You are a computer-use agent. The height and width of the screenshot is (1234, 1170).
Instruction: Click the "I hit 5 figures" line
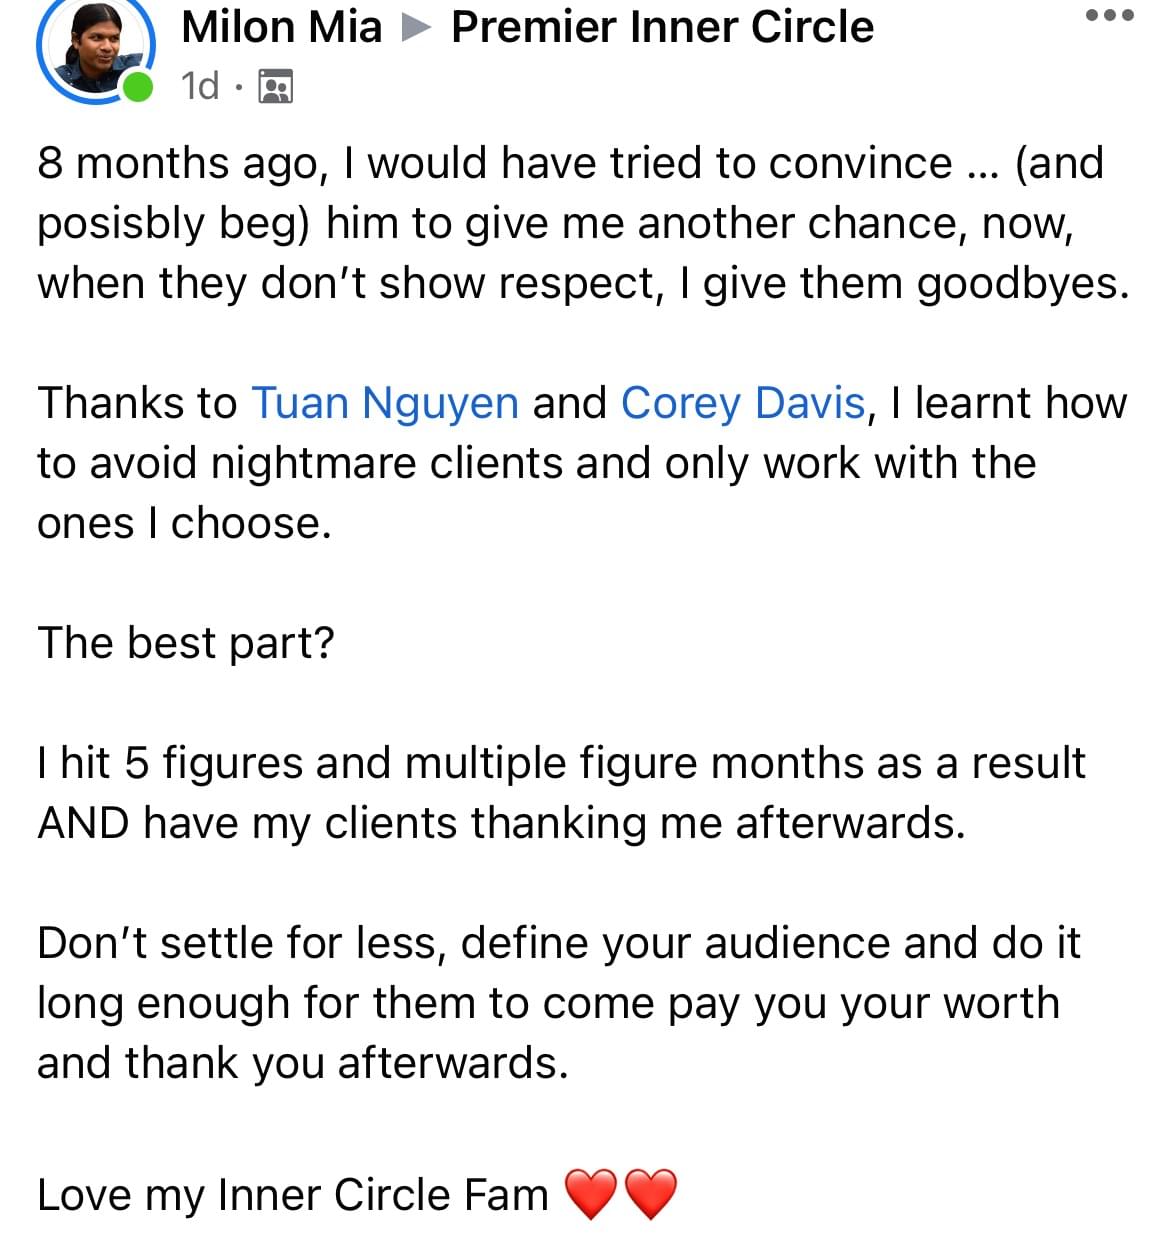(560, 763)
